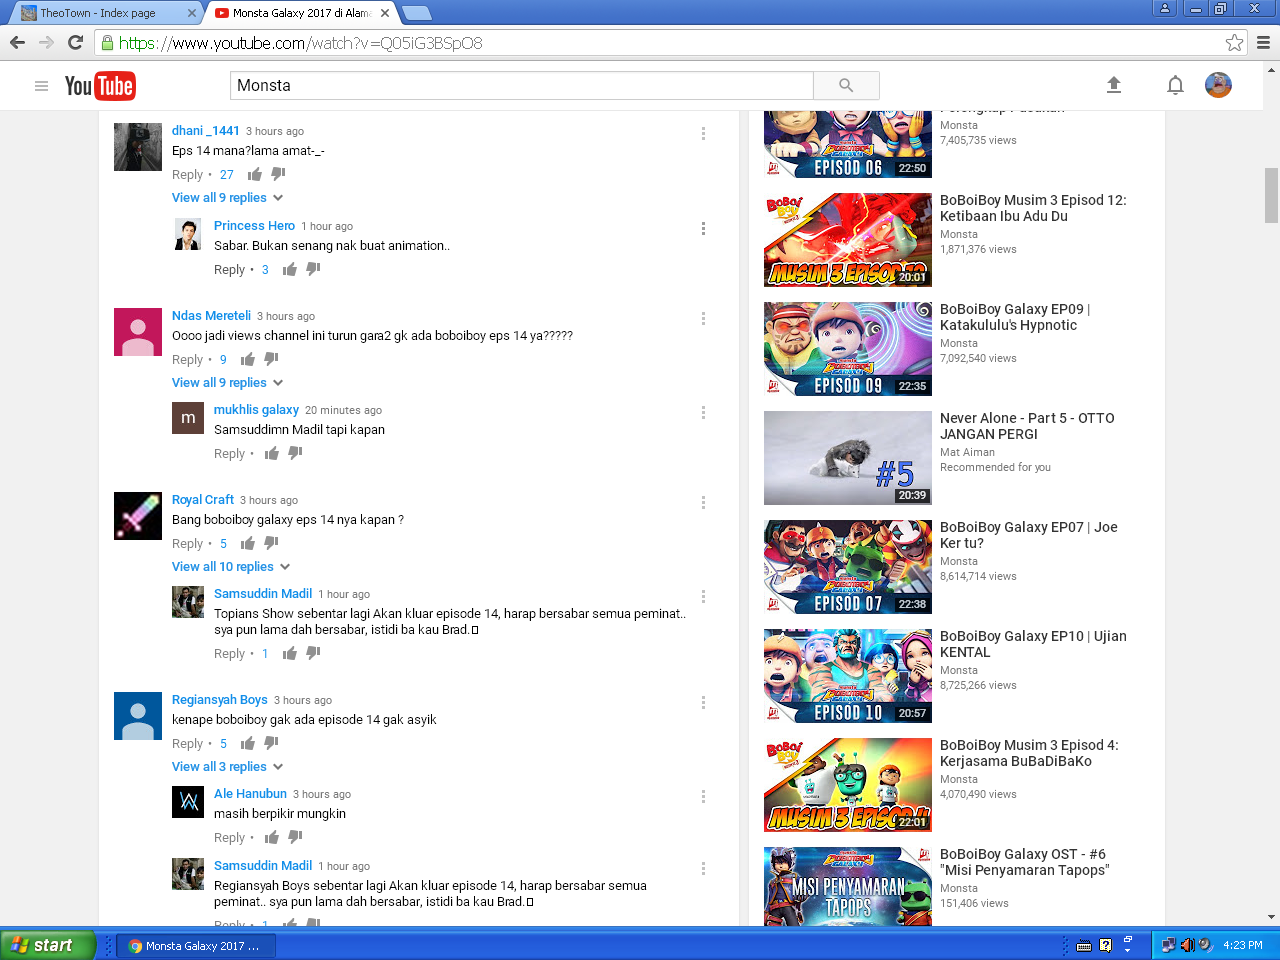Dislike Ale Hanubun's reply
The image size is (1280, 960).
coord(296,837)
